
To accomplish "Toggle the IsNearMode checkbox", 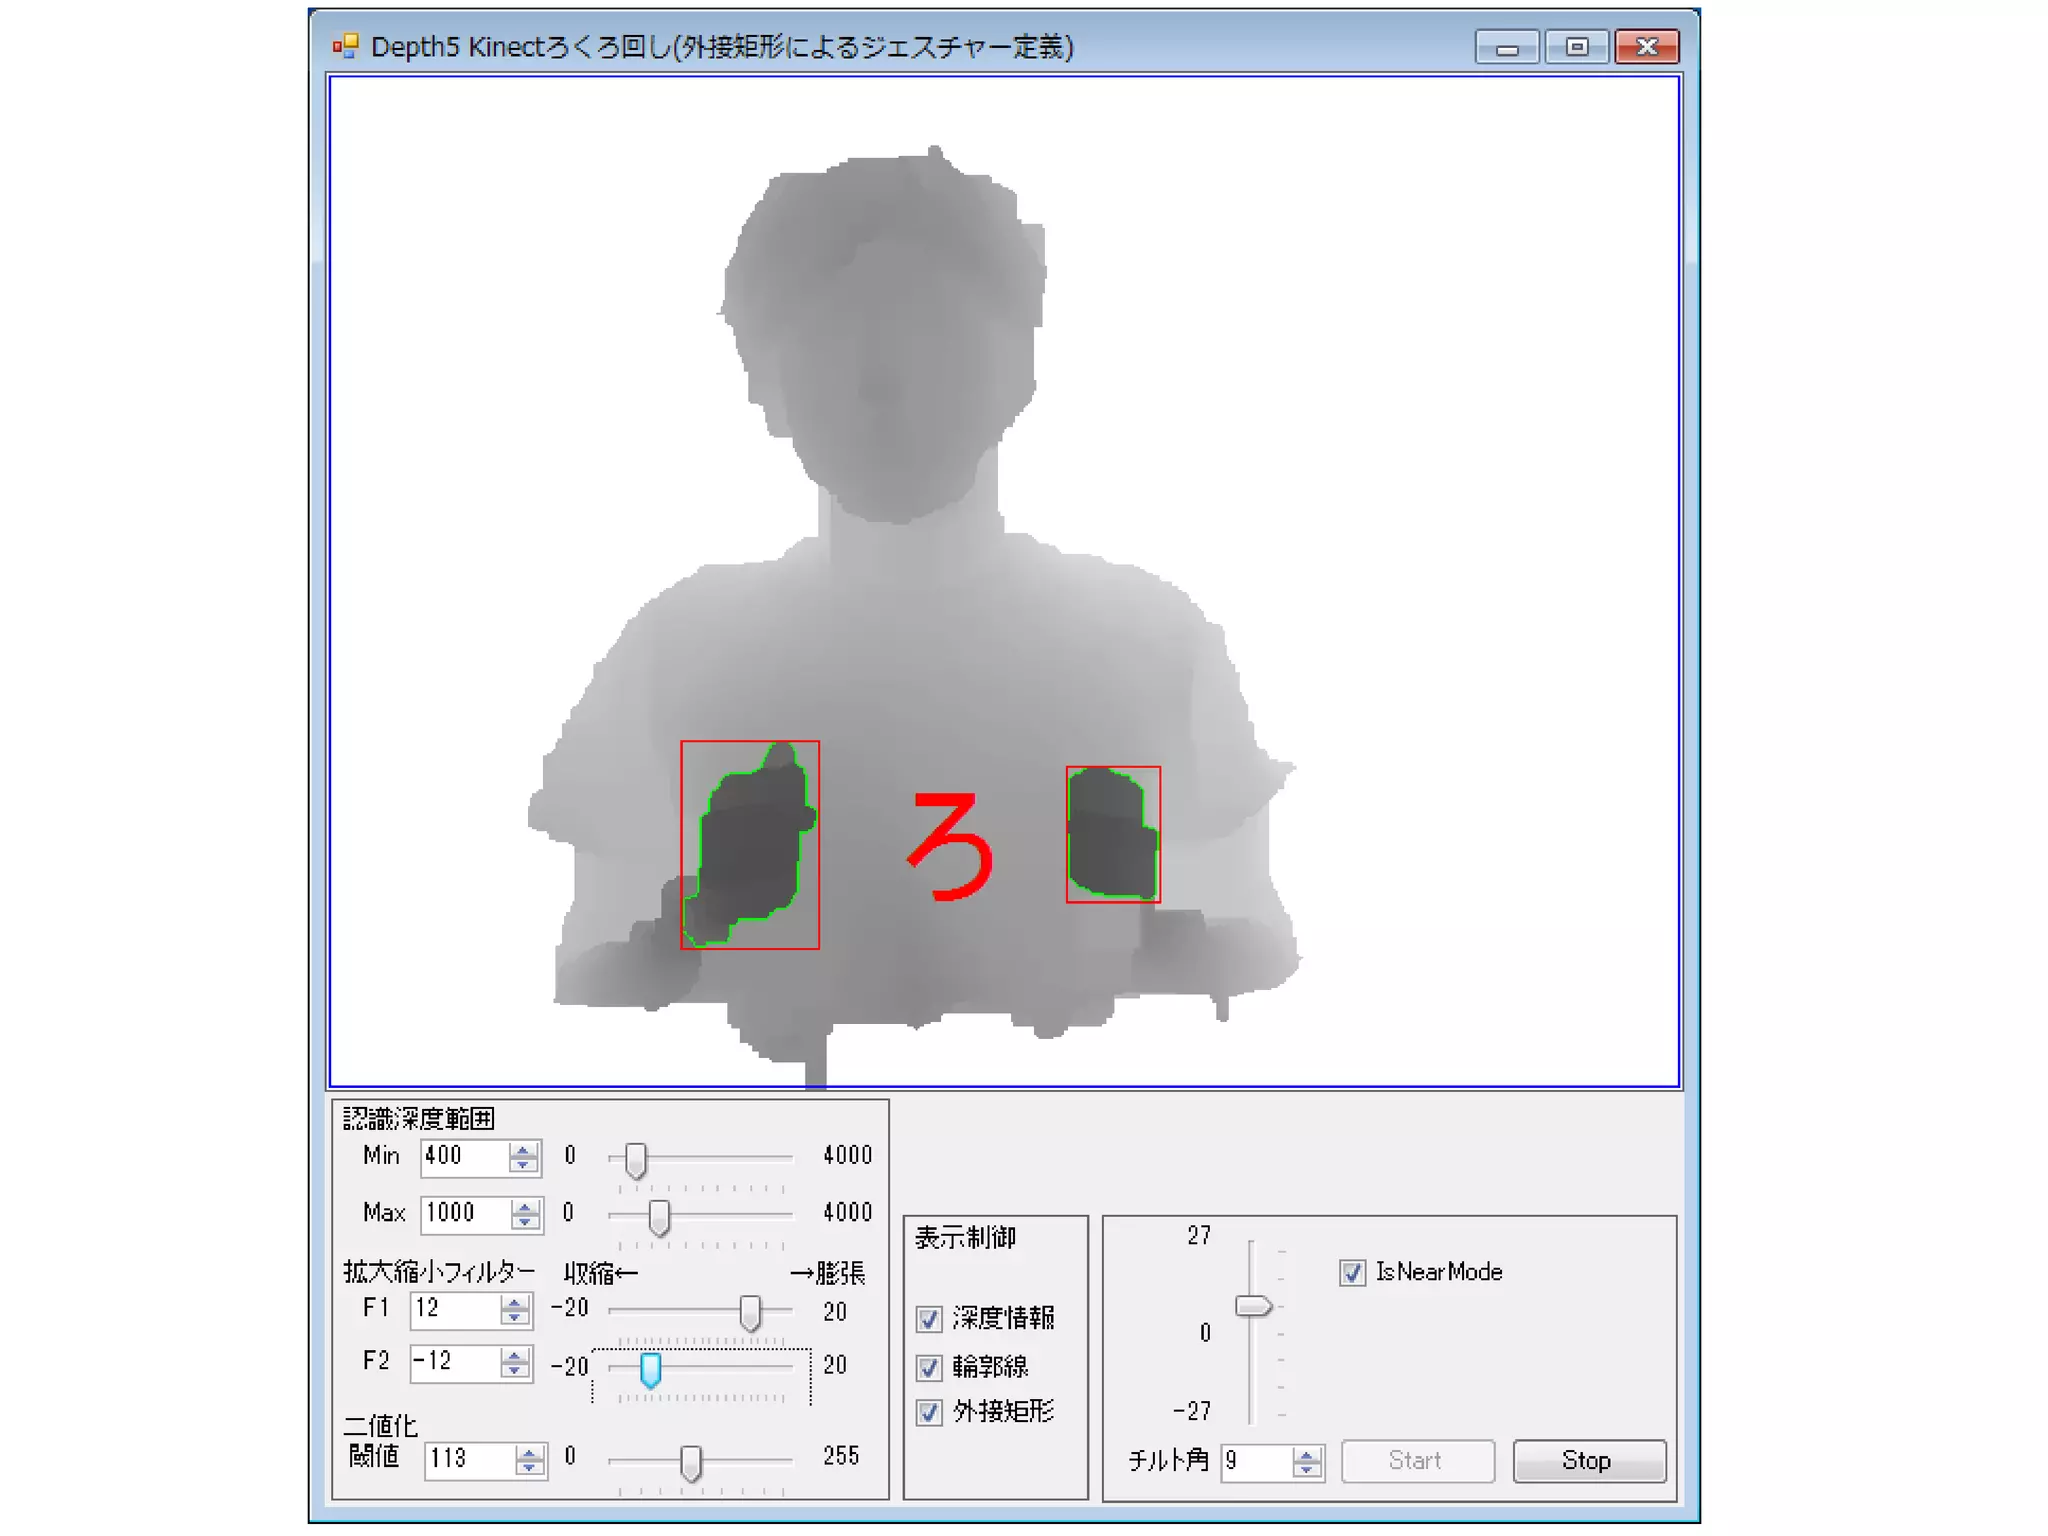I will 1352,1272.
